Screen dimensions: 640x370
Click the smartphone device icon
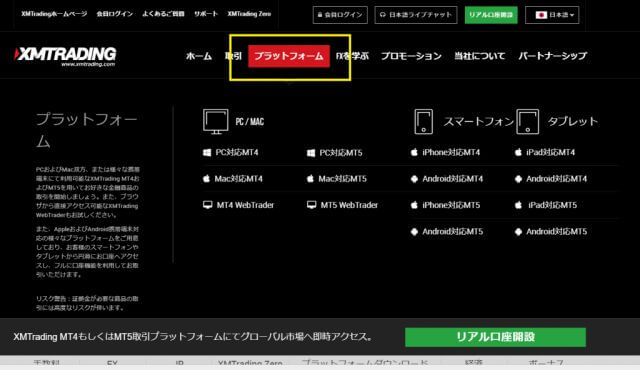(x=423, y=122)
